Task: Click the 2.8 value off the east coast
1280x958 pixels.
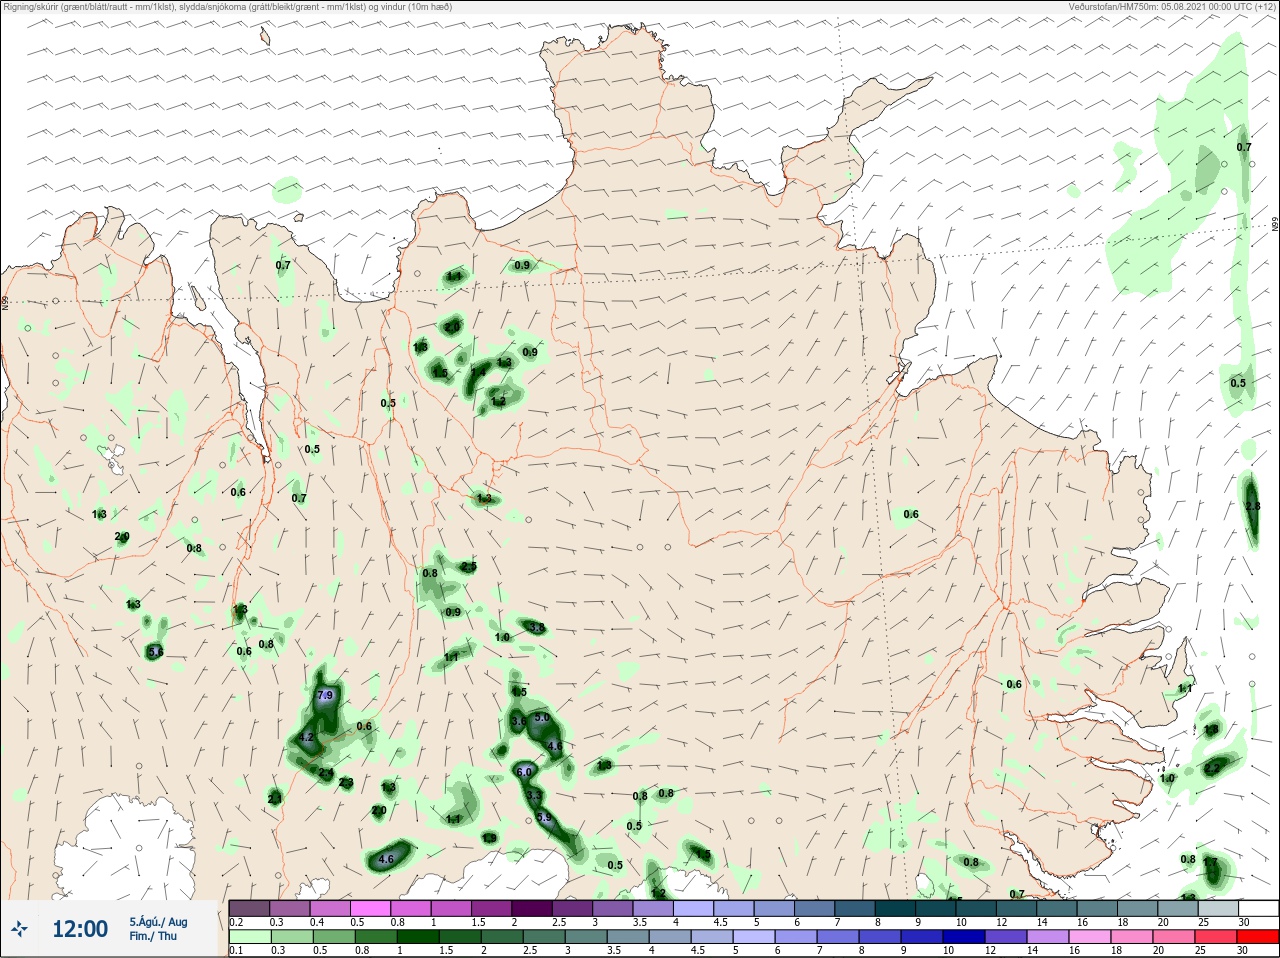Action: pyautogui.click(x=1253, y=507)
